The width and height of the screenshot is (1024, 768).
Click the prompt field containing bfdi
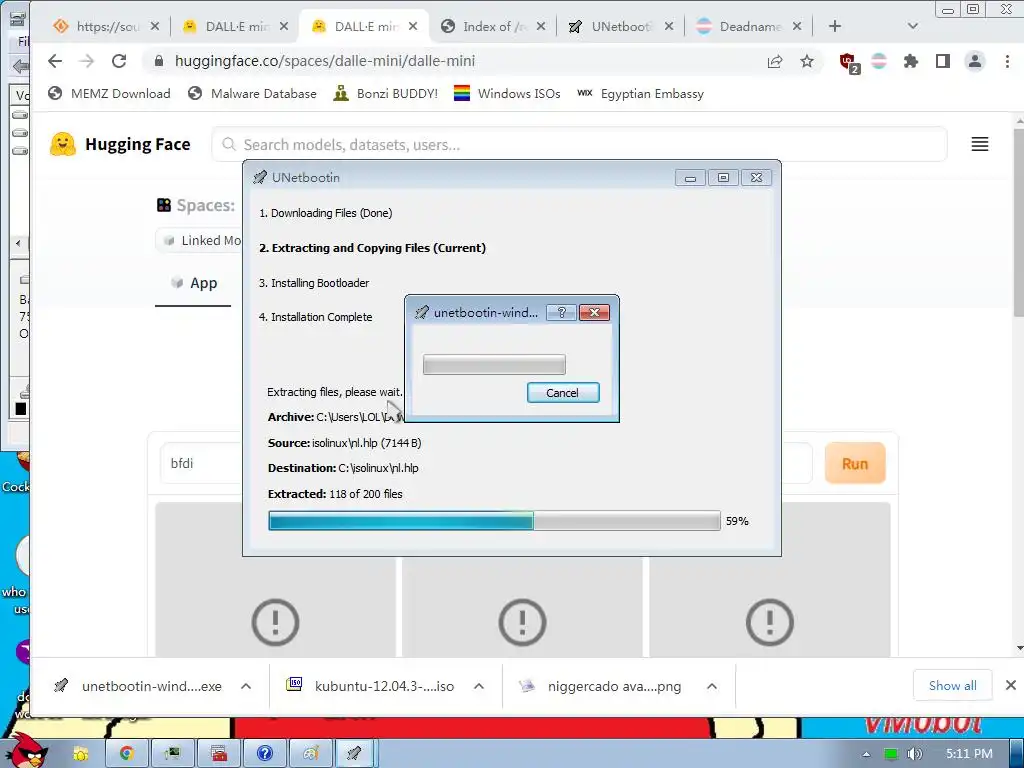pyautogui.click(x=201, y=464)
